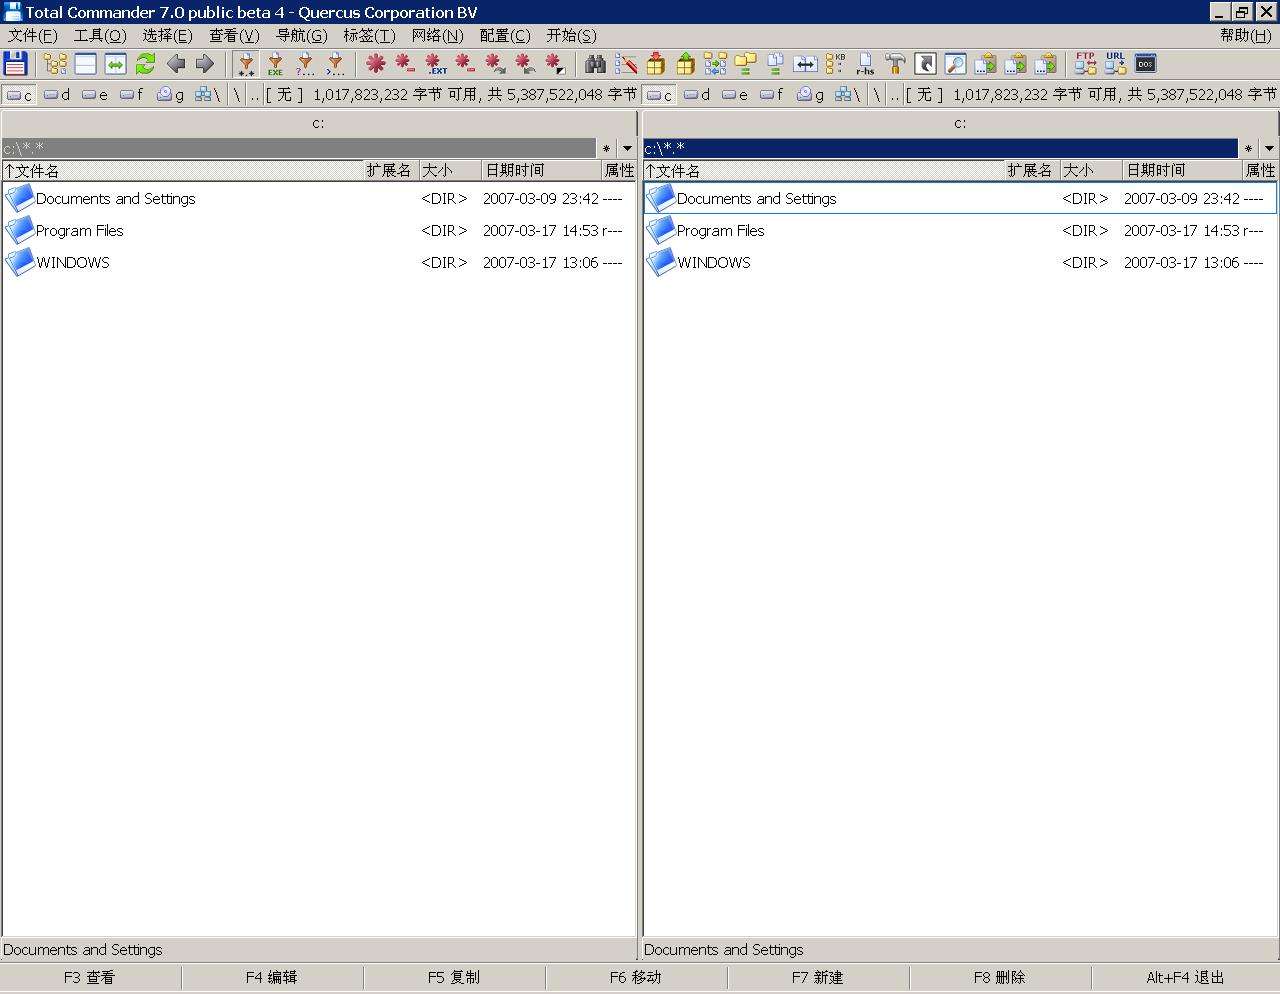Screen dimensions: 1280x994
Task: Click the unpack files box icon
Action: pos(686,64)
